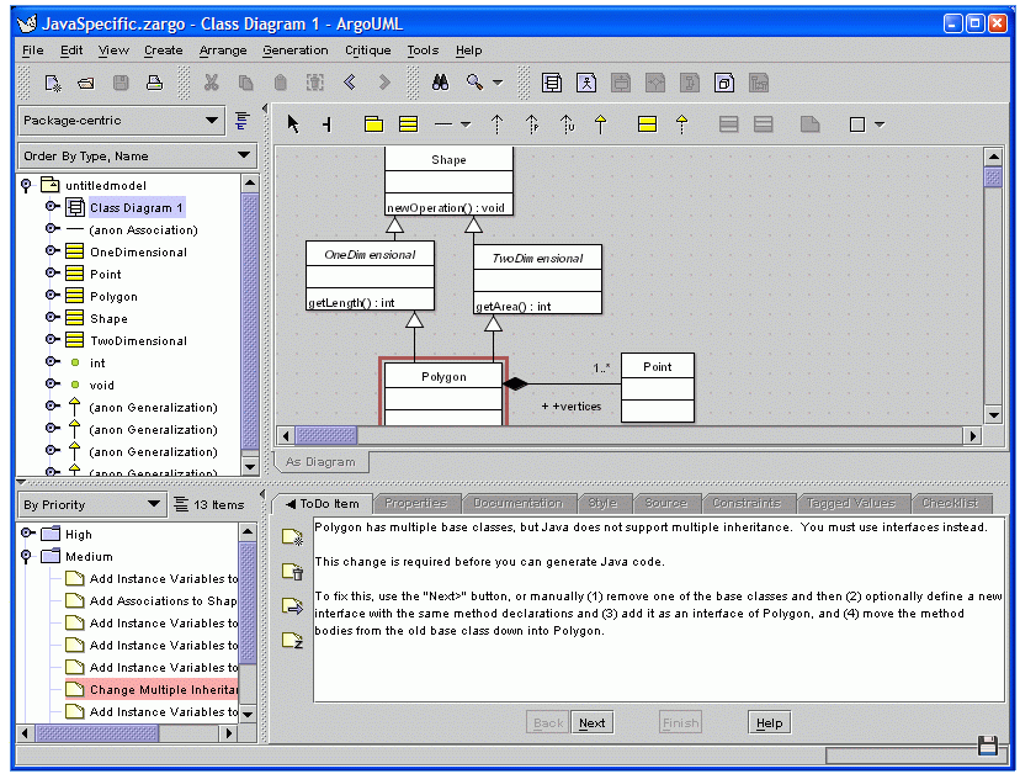Open the shape tool dropdown arrow
Viewport: 1020px width, 774px height.
tap(880, 124)
